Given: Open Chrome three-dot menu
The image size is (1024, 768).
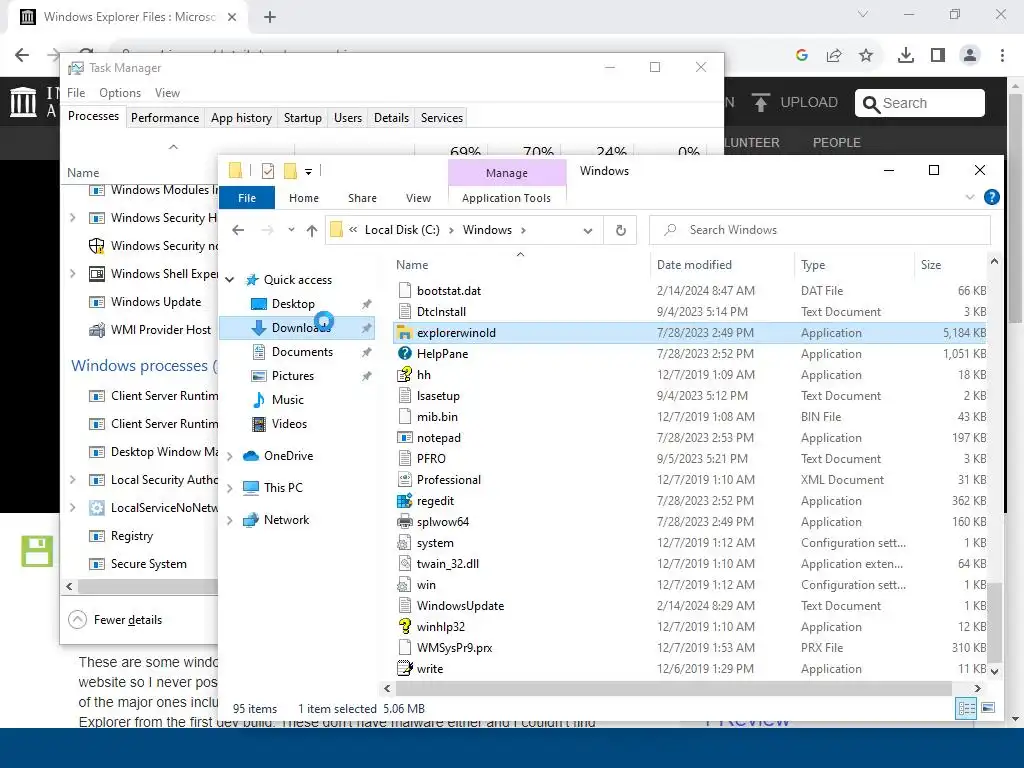Looking at the screenshot, I should coord(1002,55).
